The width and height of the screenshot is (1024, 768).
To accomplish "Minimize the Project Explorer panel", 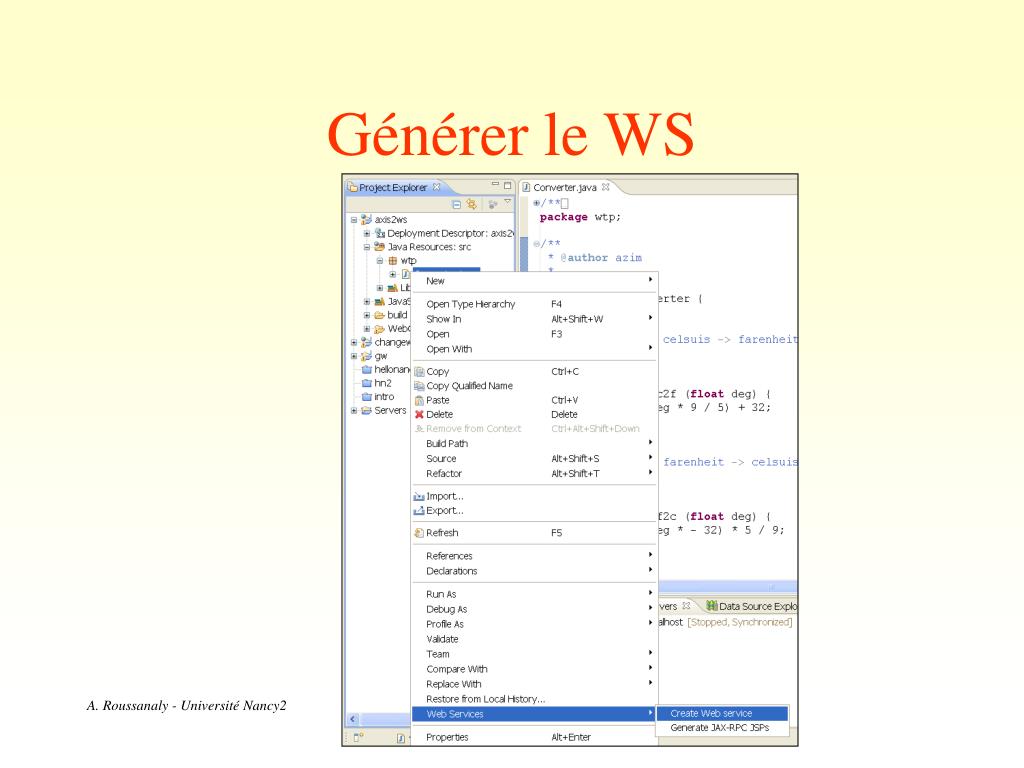I will (495, 185).
